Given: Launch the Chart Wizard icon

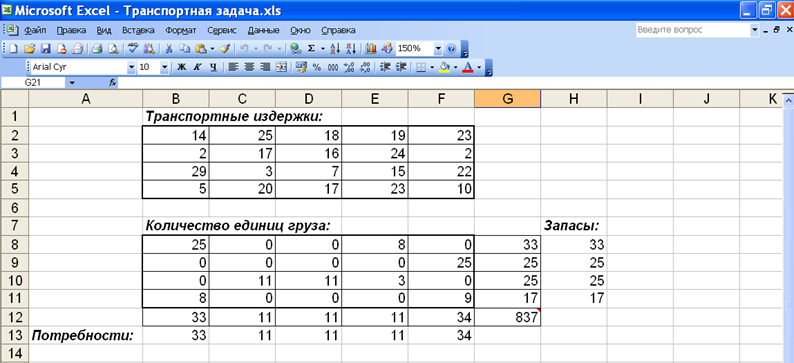Looking at the screenshot, I should coord(371,49).
